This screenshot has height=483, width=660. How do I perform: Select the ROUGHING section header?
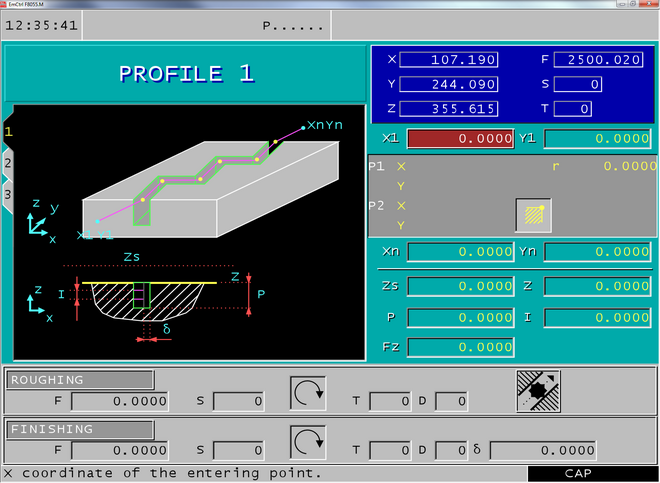coord(80,380)
